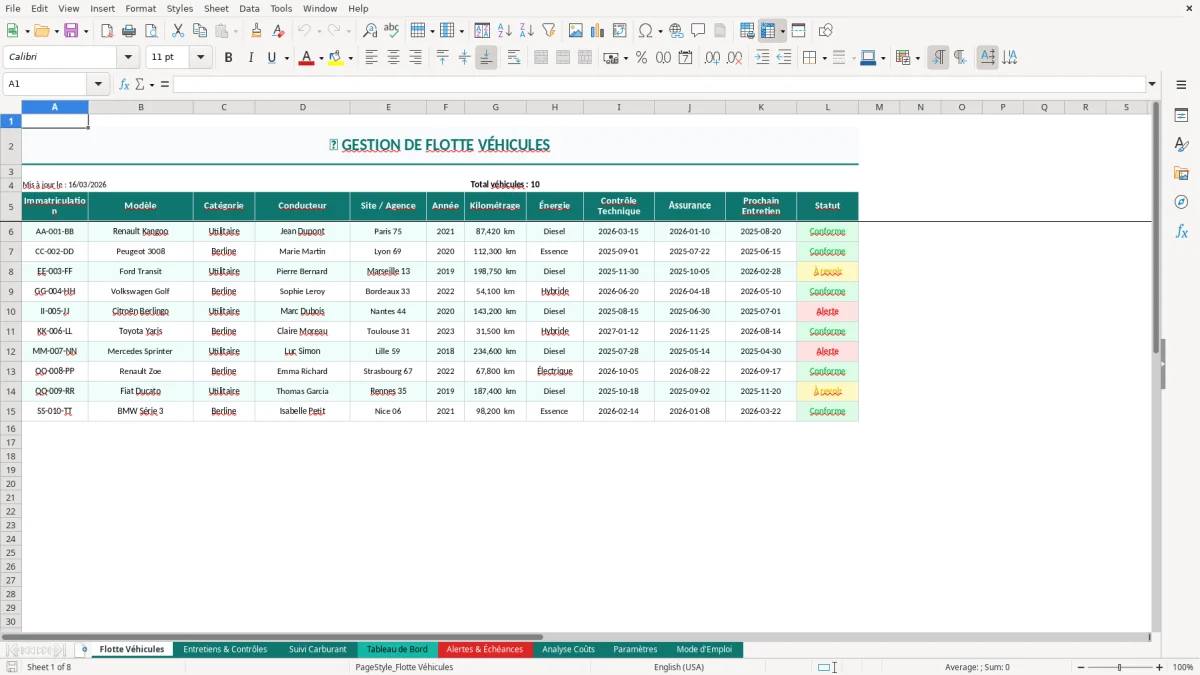The image size is (1200, 675).
Task: Toggle Freeze Rows and Columns
Action: click(768, 31)
